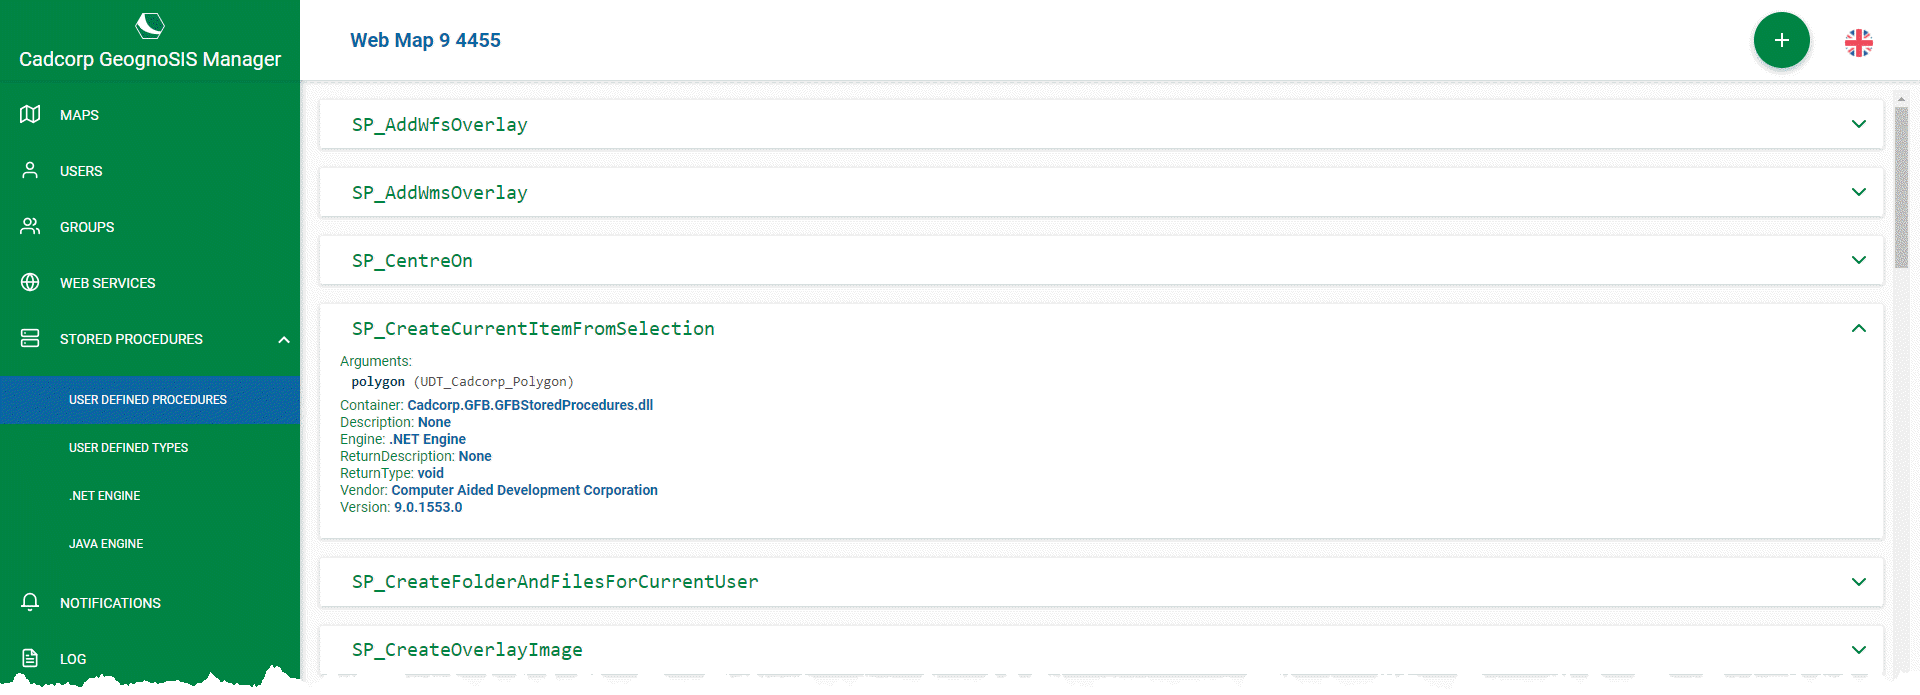Change language via UK flag icon

pyautogui.click(x=1858, y=43)
